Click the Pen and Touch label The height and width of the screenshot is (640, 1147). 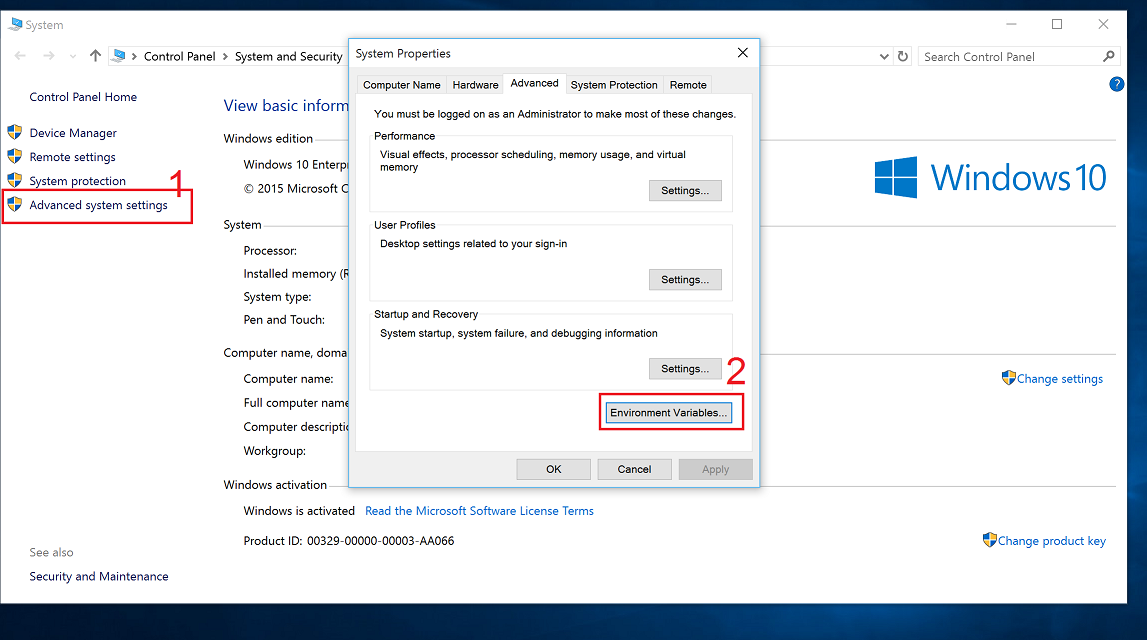click(x=285, y=320)
